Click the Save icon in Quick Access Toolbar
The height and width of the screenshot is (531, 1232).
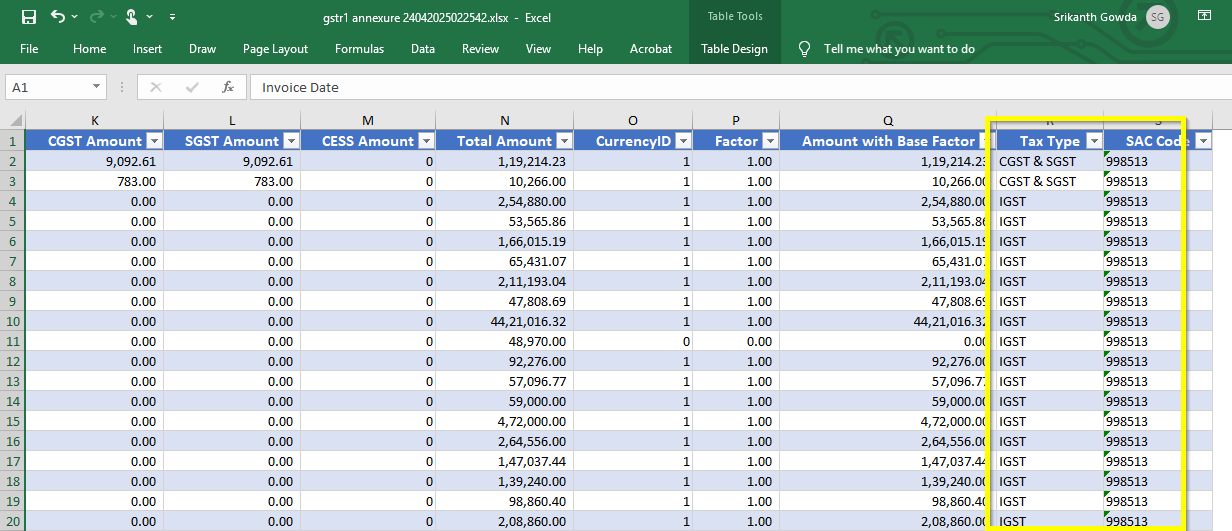pyautogui.click(x=29, y=17)
